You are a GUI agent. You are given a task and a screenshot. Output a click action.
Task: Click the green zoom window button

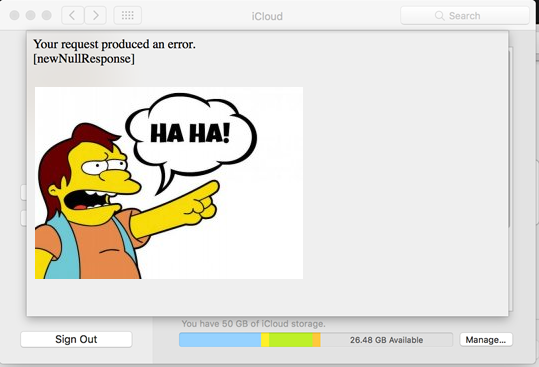(46, 15)
